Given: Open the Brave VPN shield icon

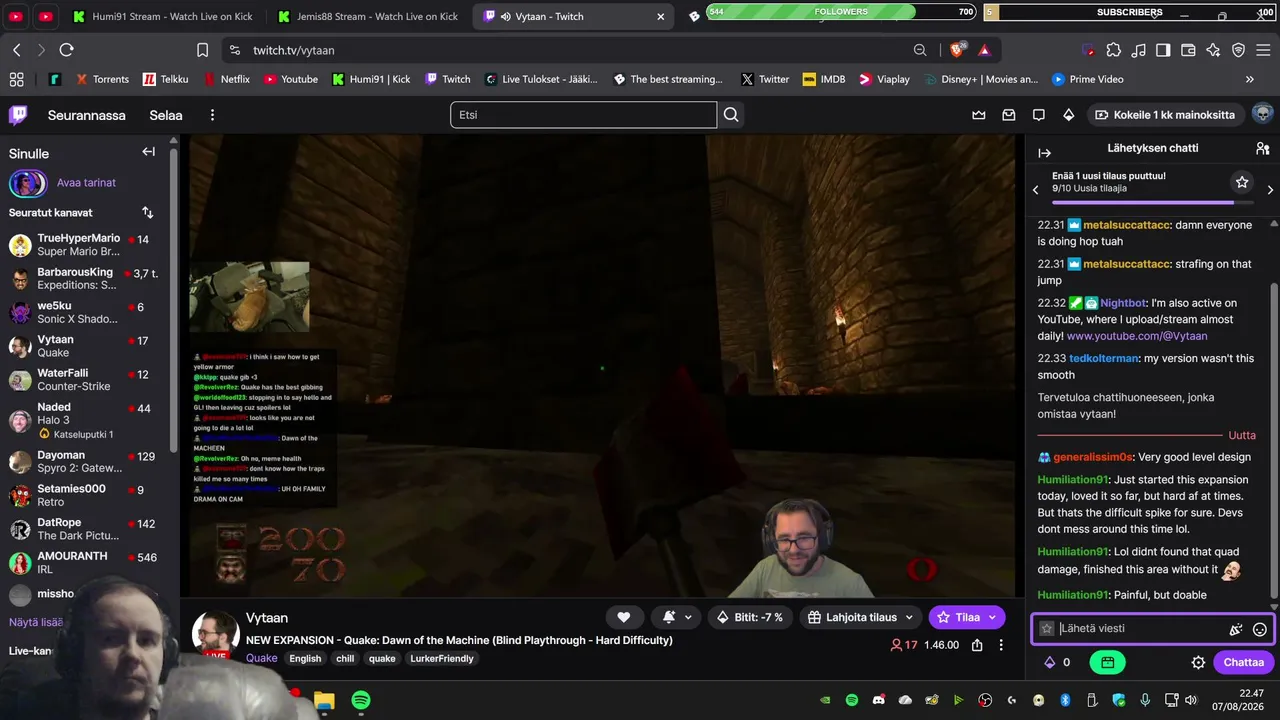Looking at the screenshot, I should [x=1238, y=50].
